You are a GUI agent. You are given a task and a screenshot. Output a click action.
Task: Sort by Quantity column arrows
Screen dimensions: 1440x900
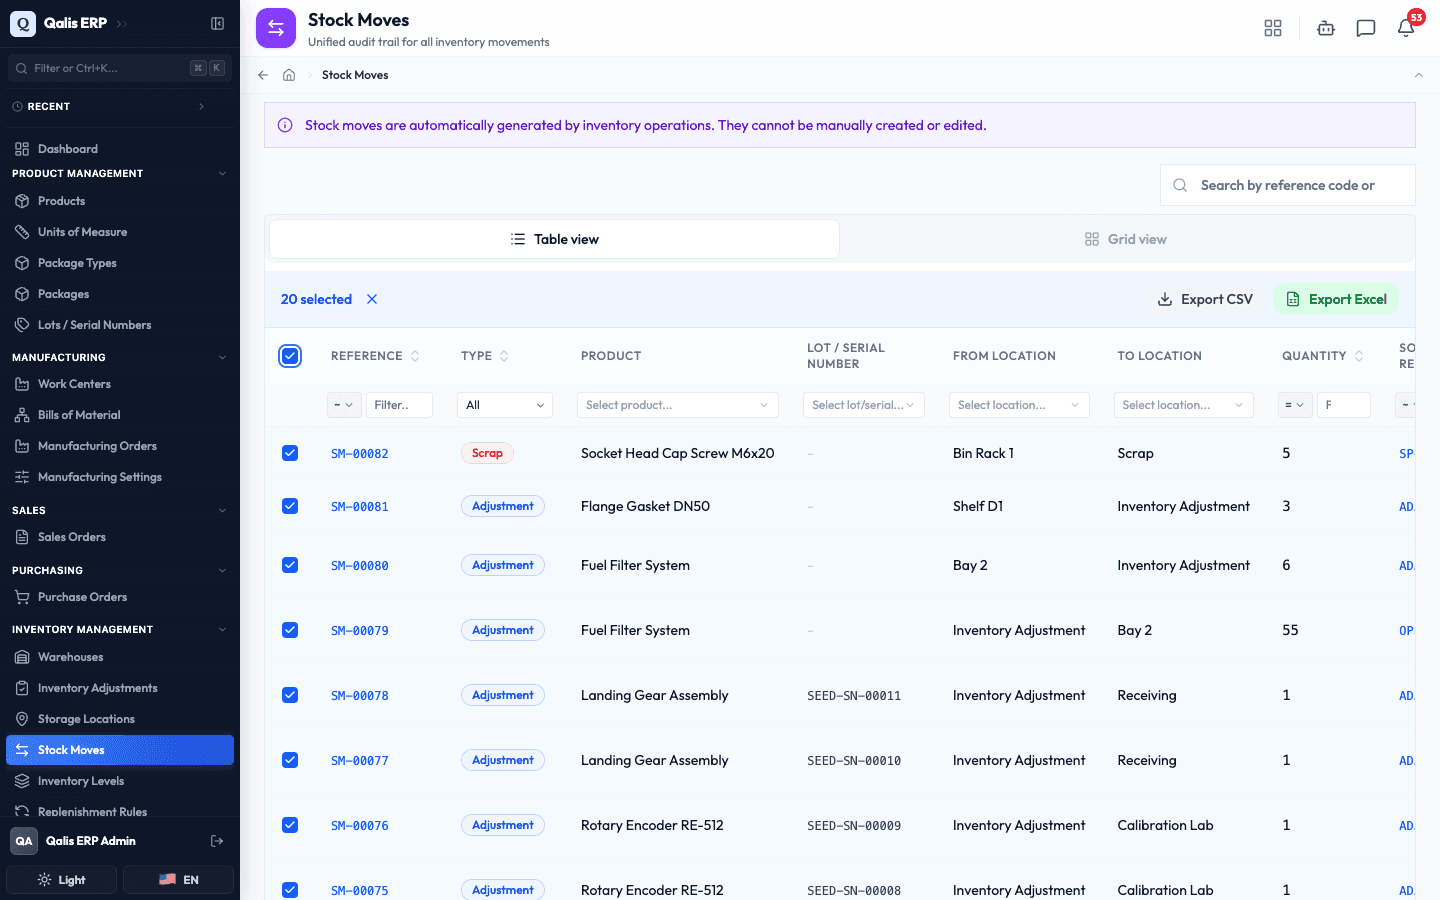coord(1359,356)
